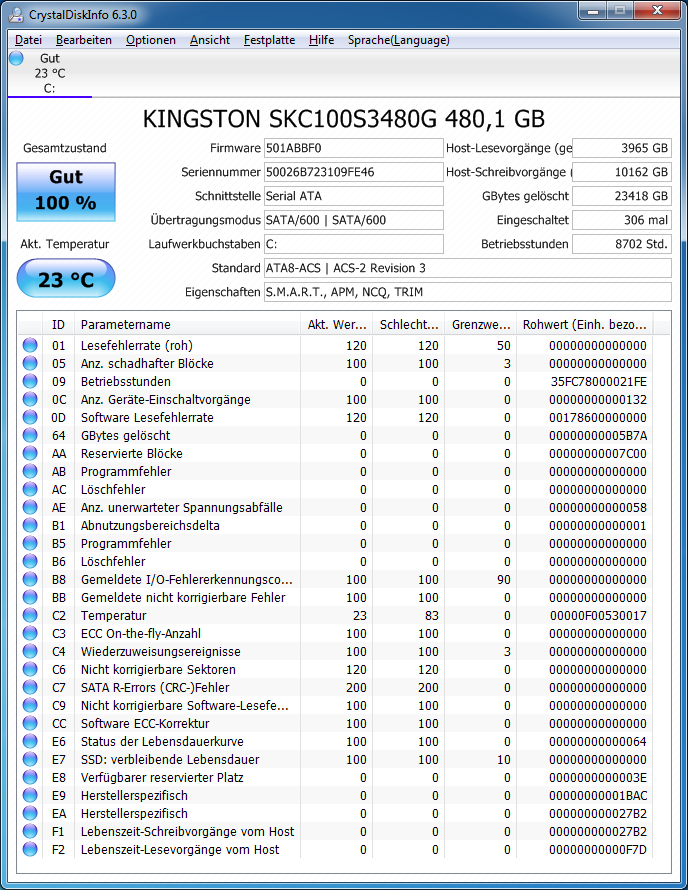Click status icon for AB Programmfehler row

(30, 471)
